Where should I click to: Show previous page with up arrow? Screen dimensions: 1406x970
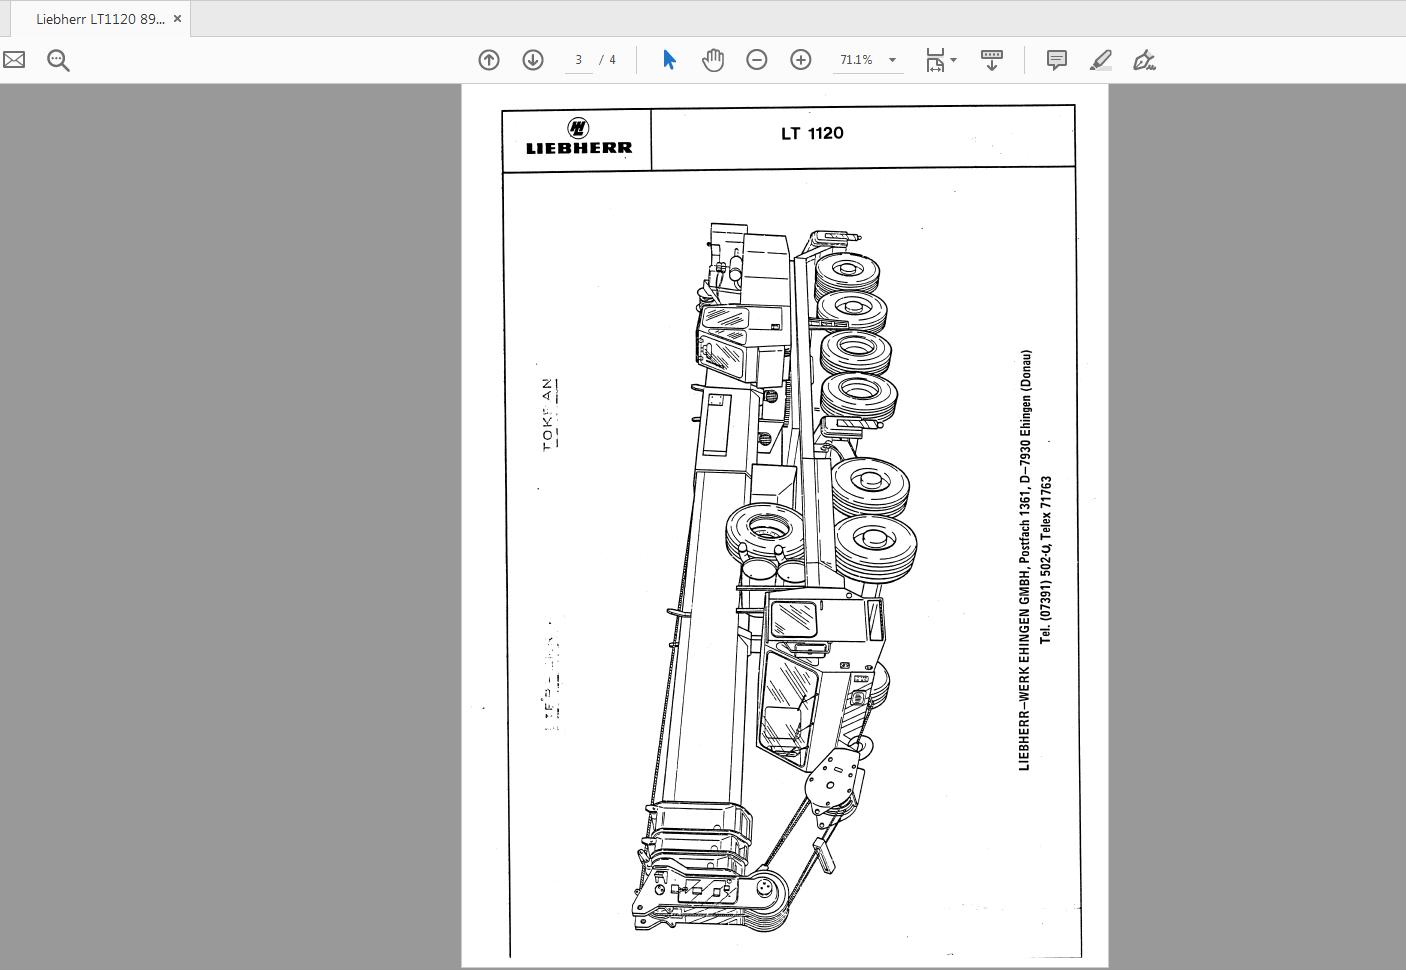(489, 60)
